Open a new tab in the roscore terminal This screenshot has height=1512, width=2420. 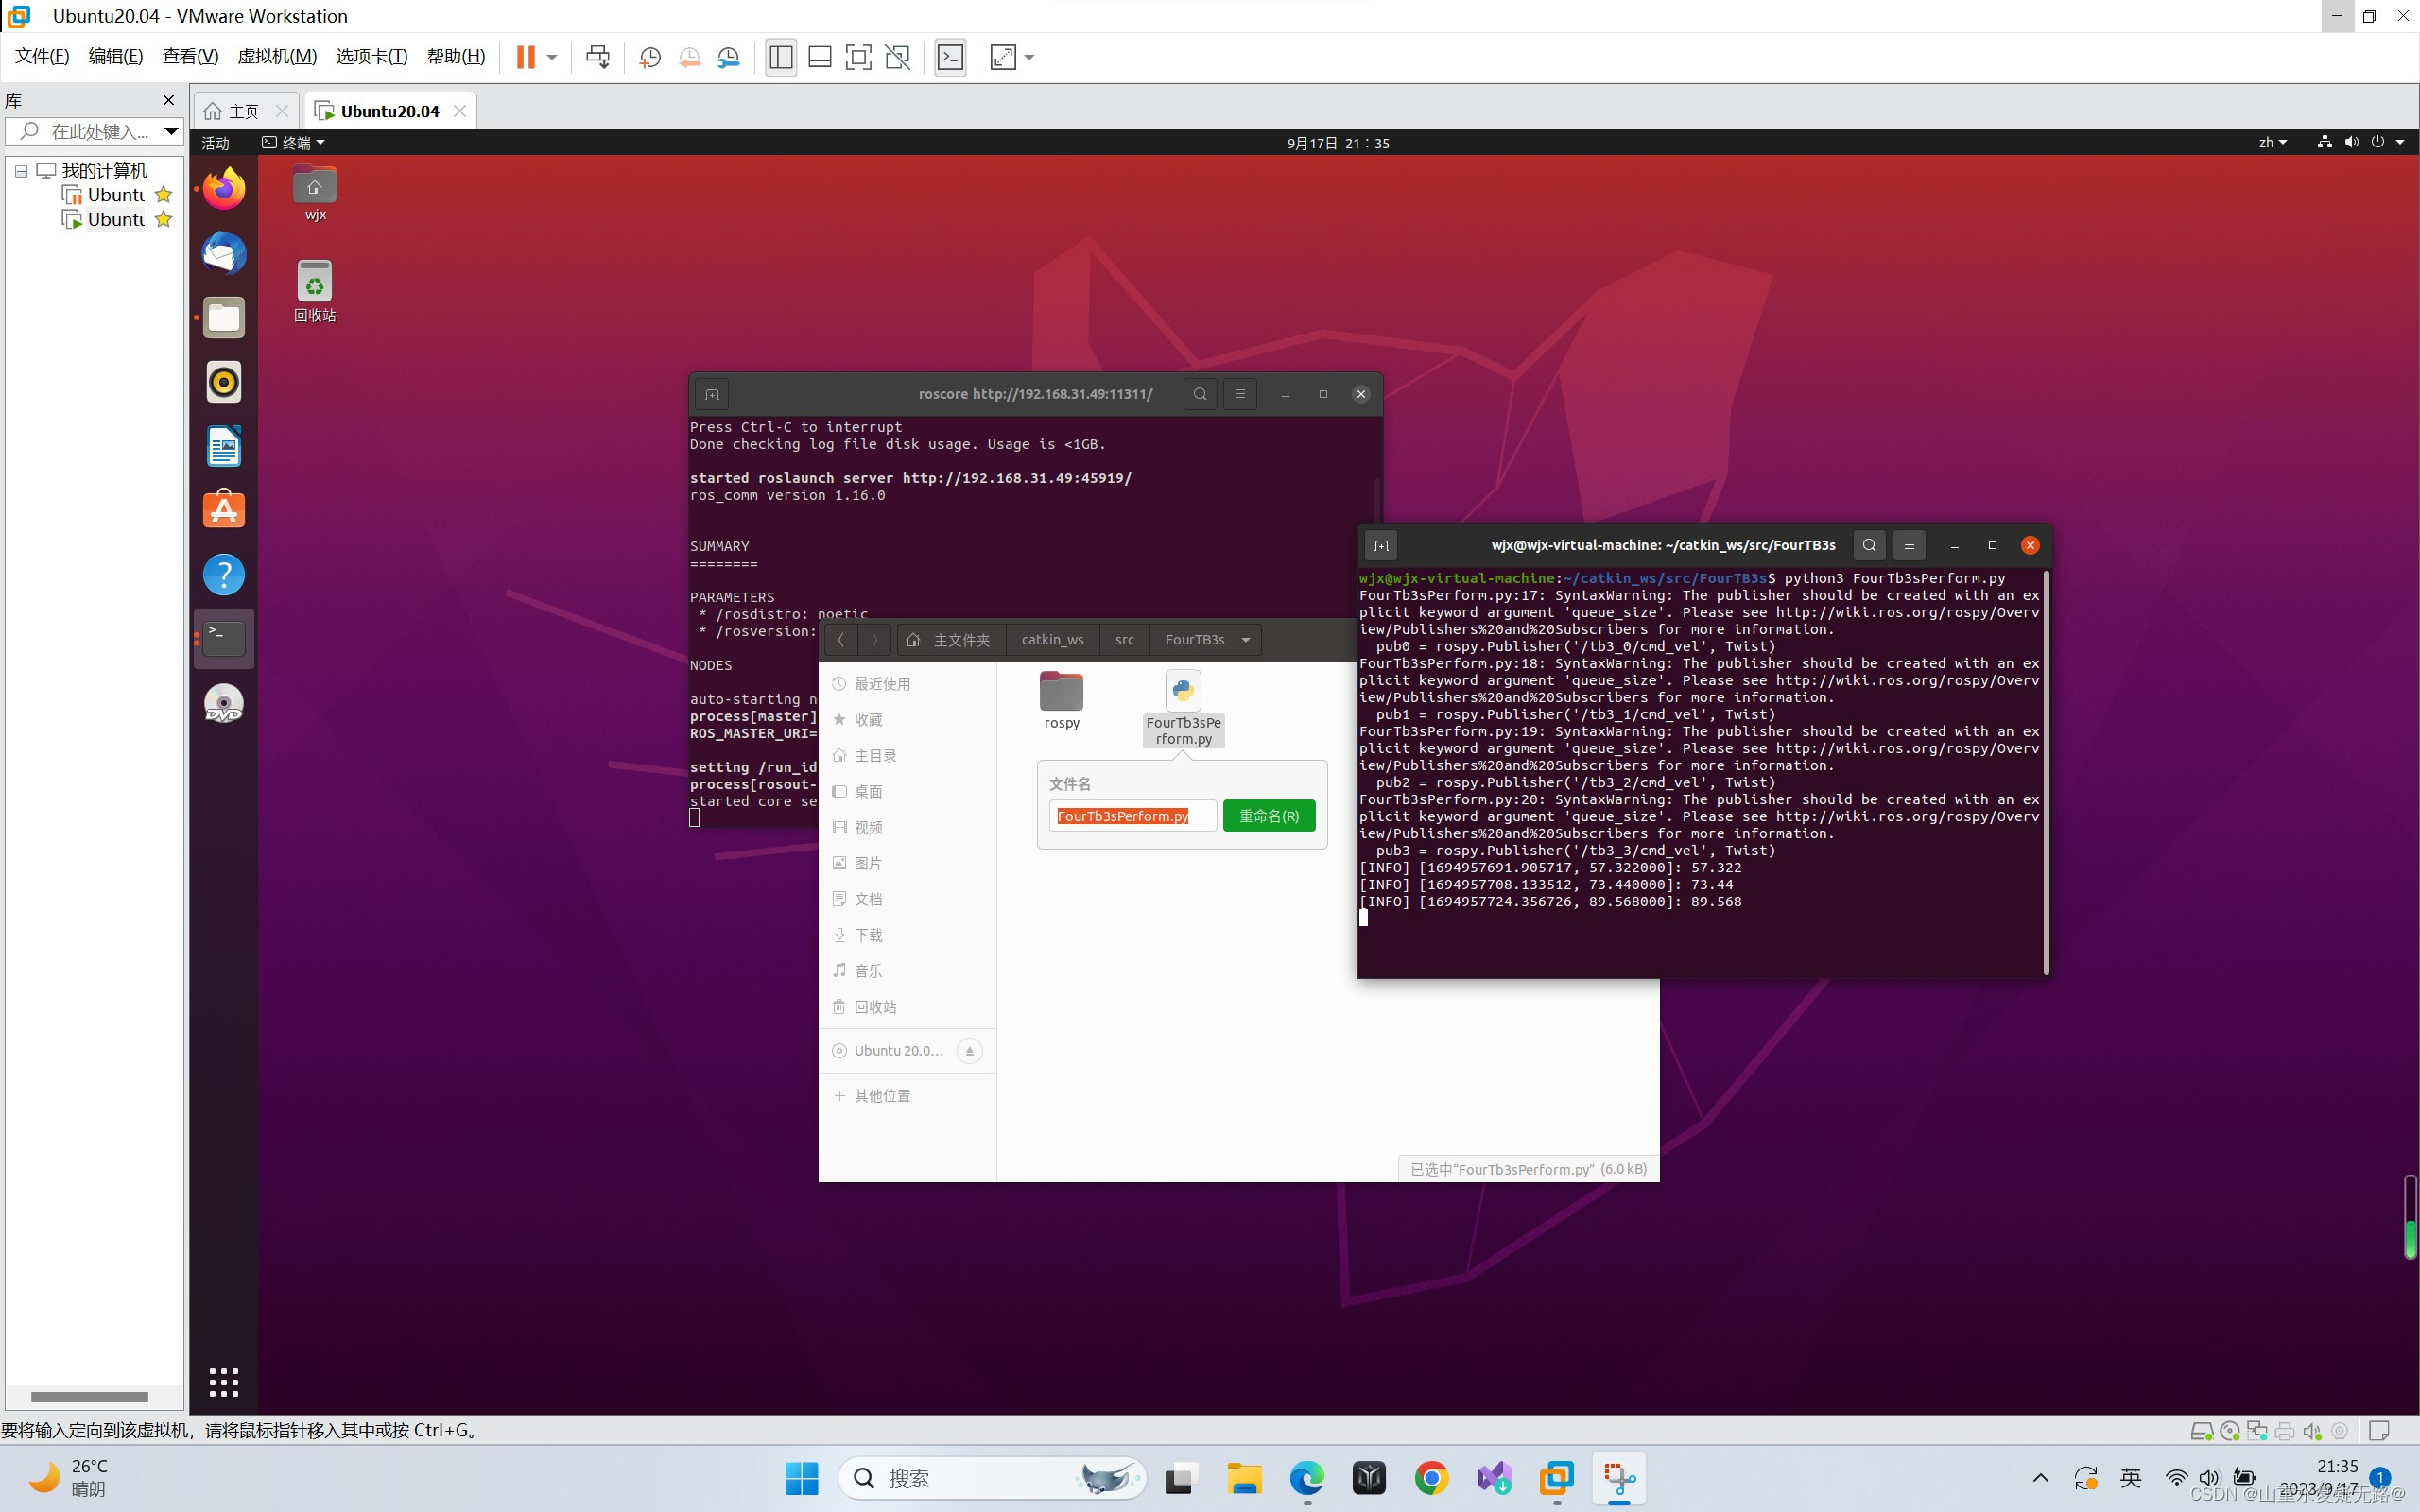pyautogui.click(x=712, y=394)
